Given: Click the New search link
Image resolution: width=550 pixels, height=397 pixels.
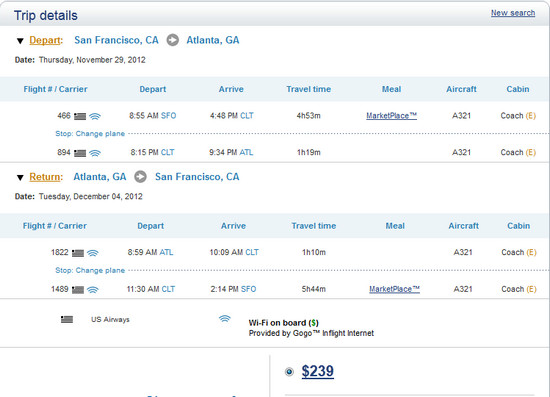Looking at the screenshot, I should (x=513, y=13).
